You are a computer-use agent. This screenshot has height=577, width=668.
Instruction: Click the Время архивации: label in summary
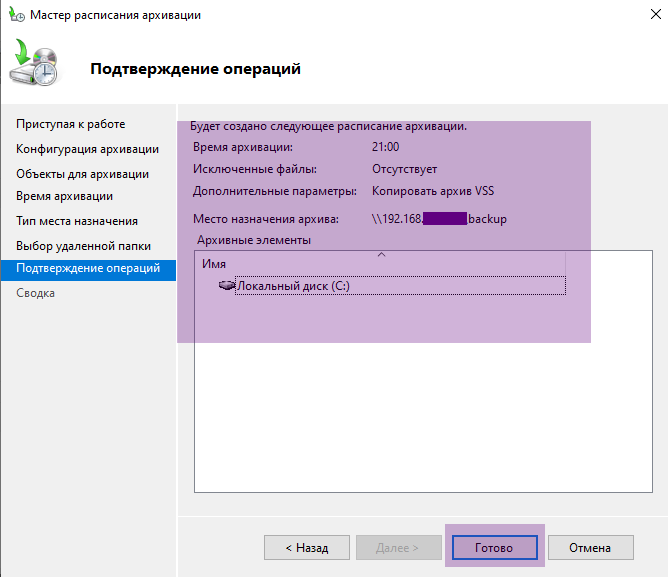pos(243,147)
